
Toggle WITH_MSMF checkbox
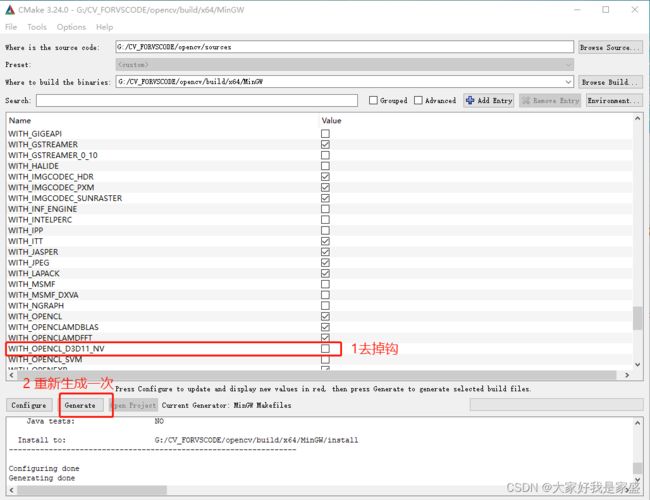tap(325, 284)
